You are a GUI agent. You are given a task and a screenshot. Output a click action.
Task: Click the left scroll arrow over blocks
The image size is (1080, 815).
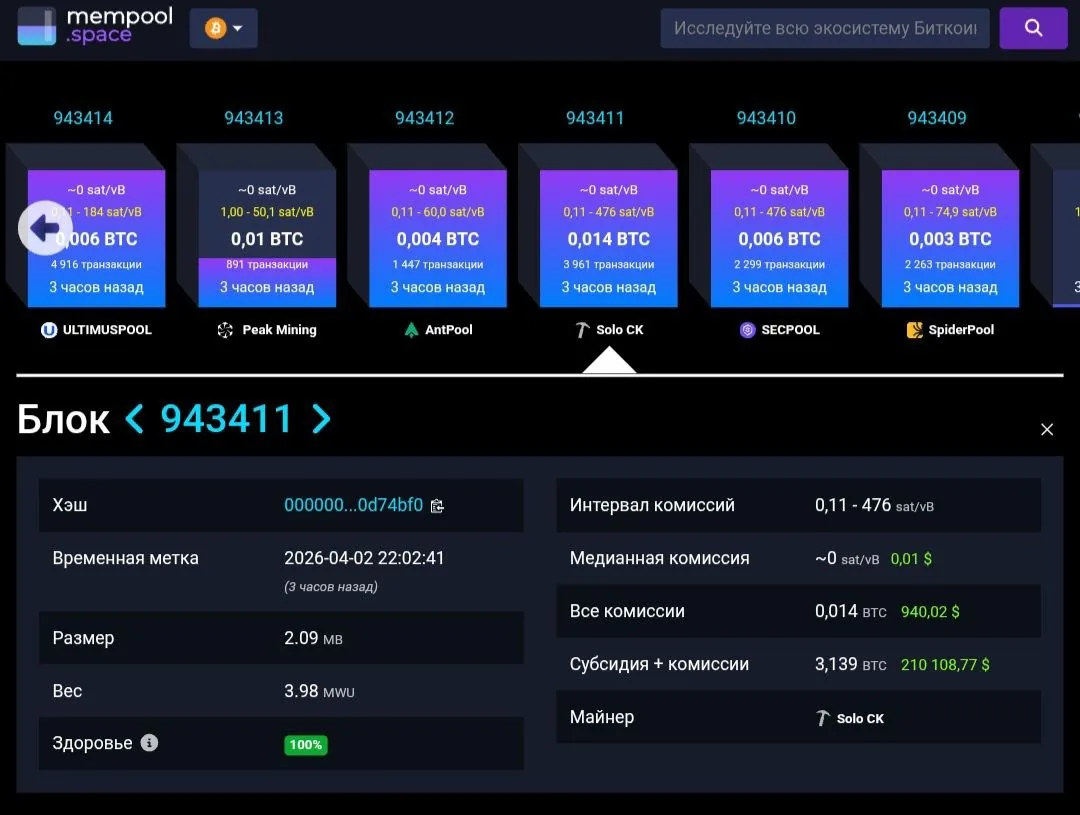click(43, 228)
